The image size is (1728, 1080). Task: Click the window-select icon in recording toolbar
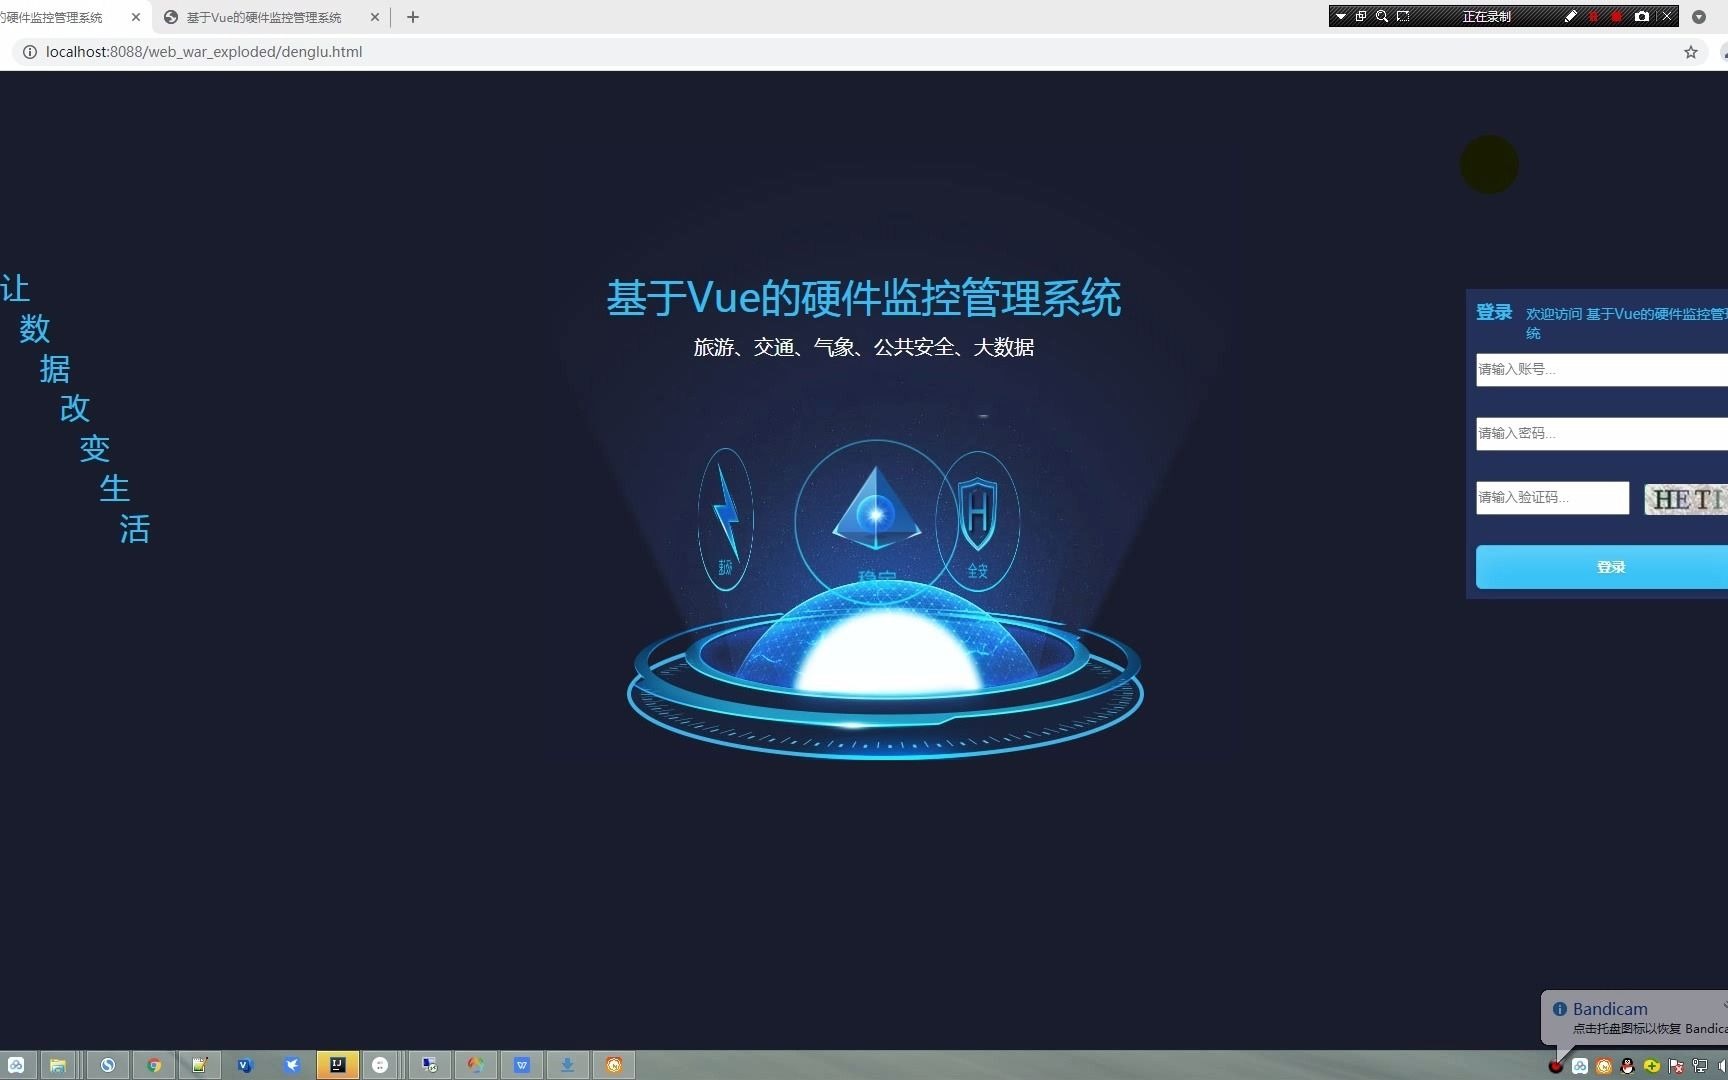click(1360, 16)
